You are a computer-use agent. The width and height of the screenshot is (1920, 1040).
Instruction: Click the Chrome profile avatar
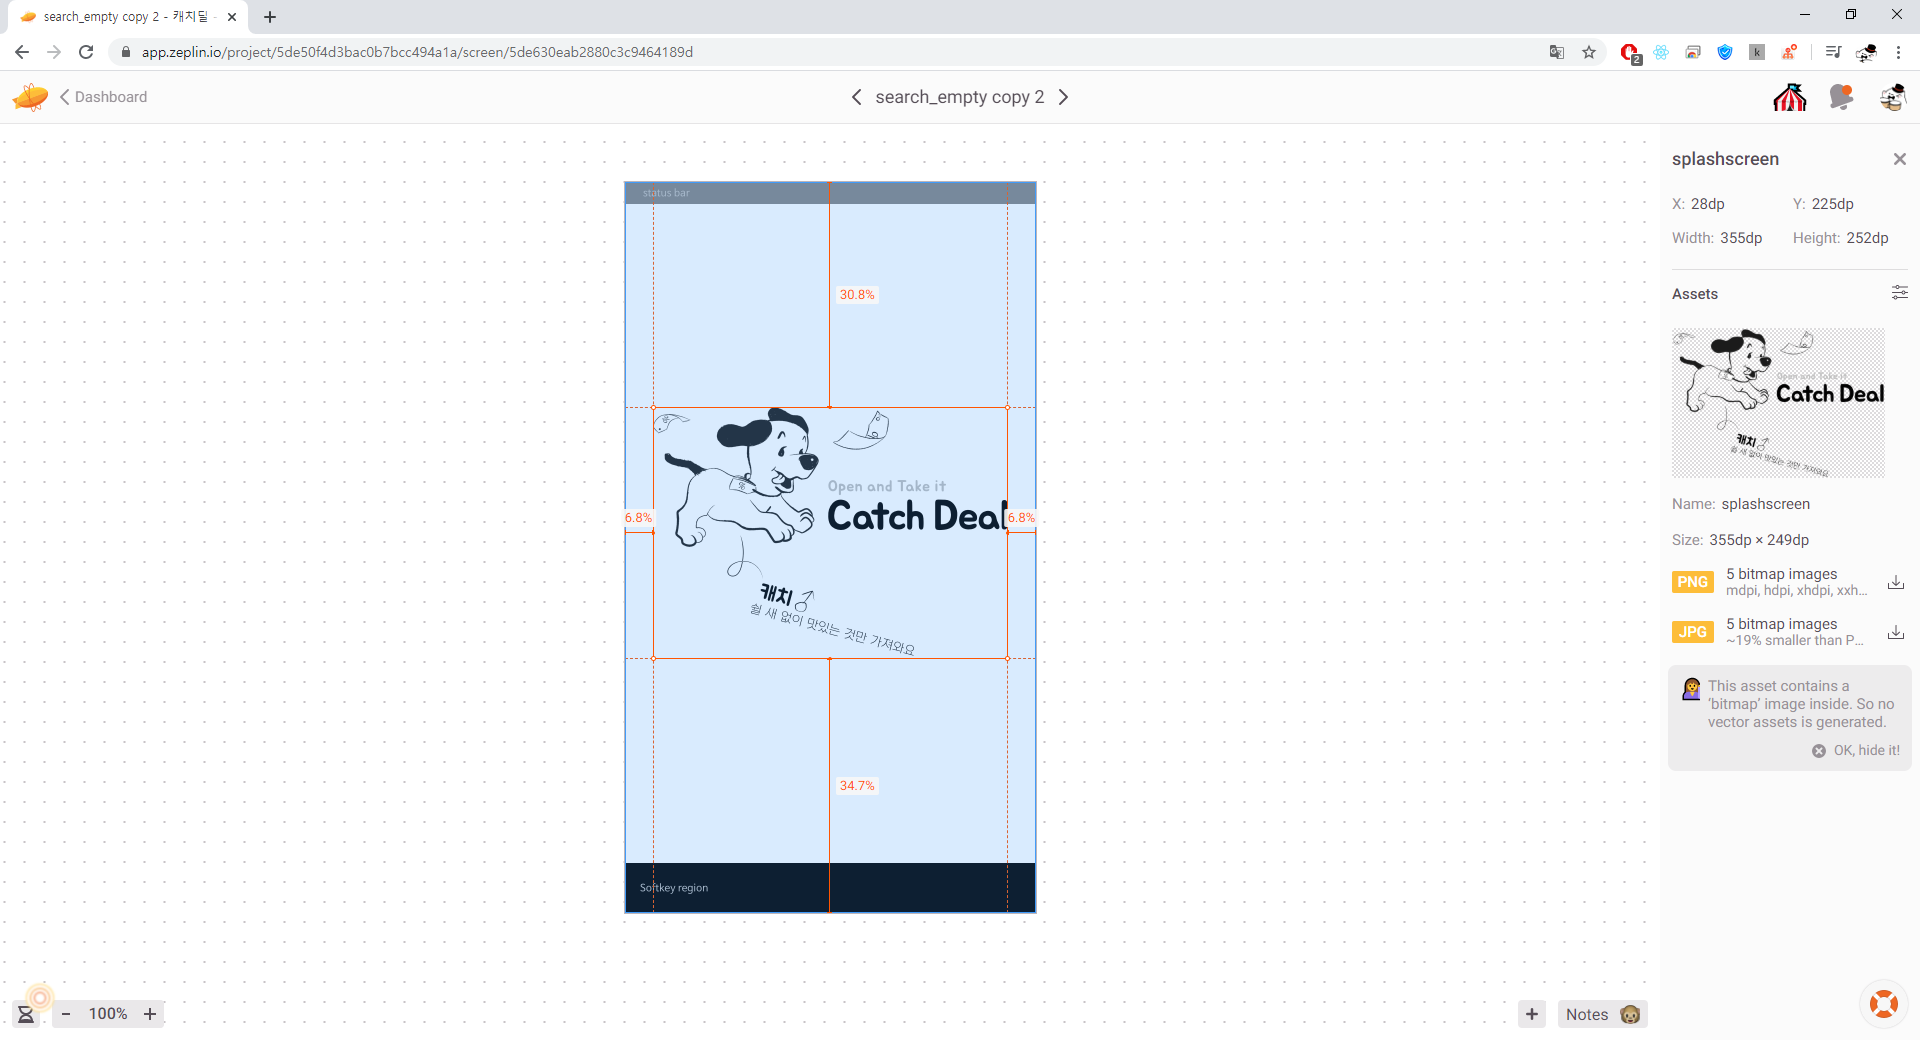[x=1866, y=52]
